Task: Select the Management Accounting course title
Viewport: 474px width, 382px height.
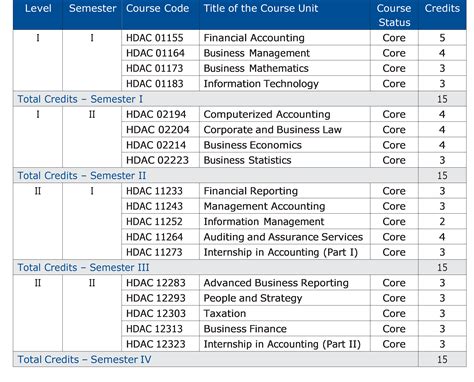Action: 264,207
